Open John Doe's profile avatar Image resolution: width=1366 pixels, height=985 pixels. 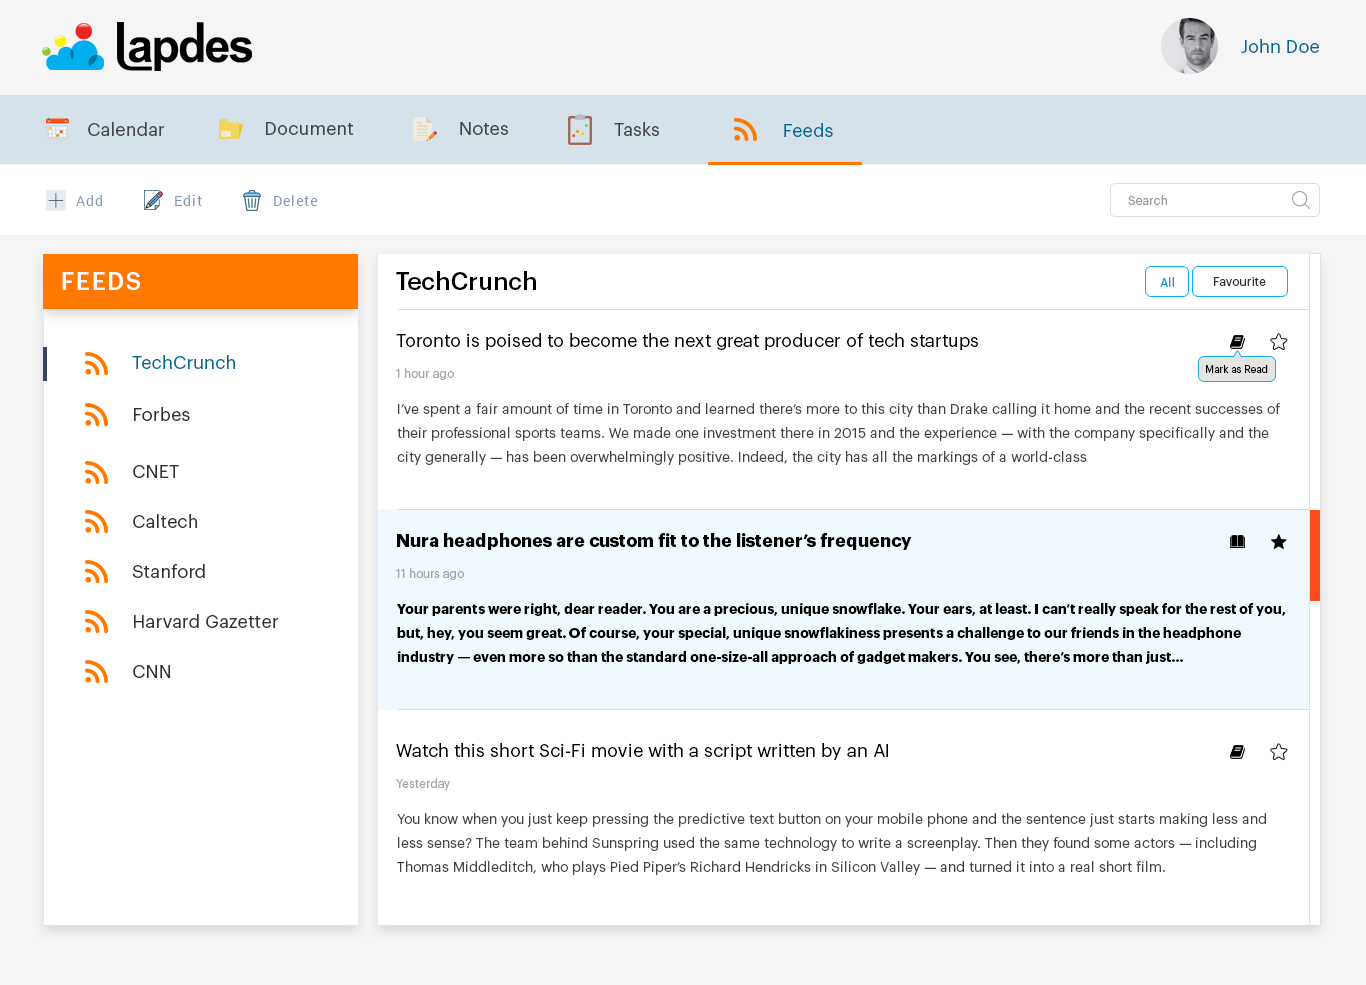1189,46
